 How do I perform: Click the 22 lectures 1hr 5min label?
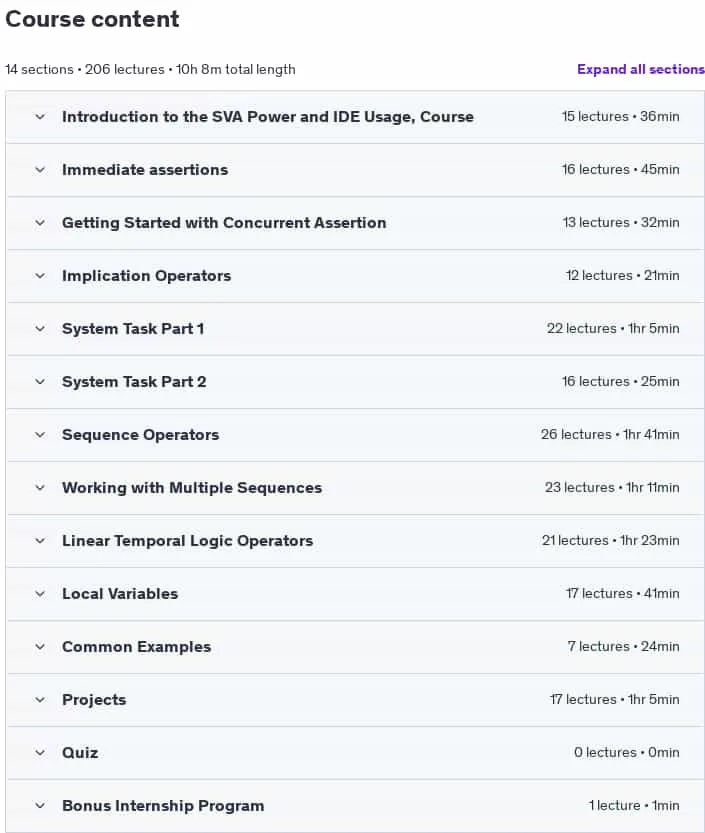pyautogui.click(x=613, y=329)
